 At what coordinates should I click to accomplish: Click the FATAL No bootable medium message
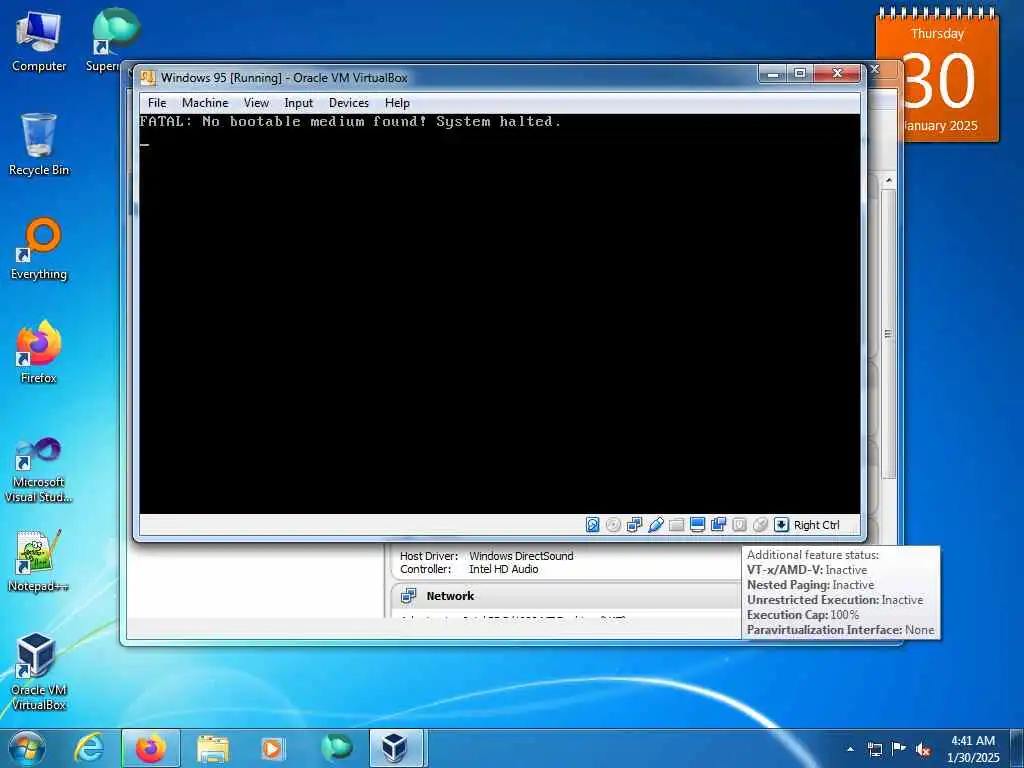tap(350, 121)
